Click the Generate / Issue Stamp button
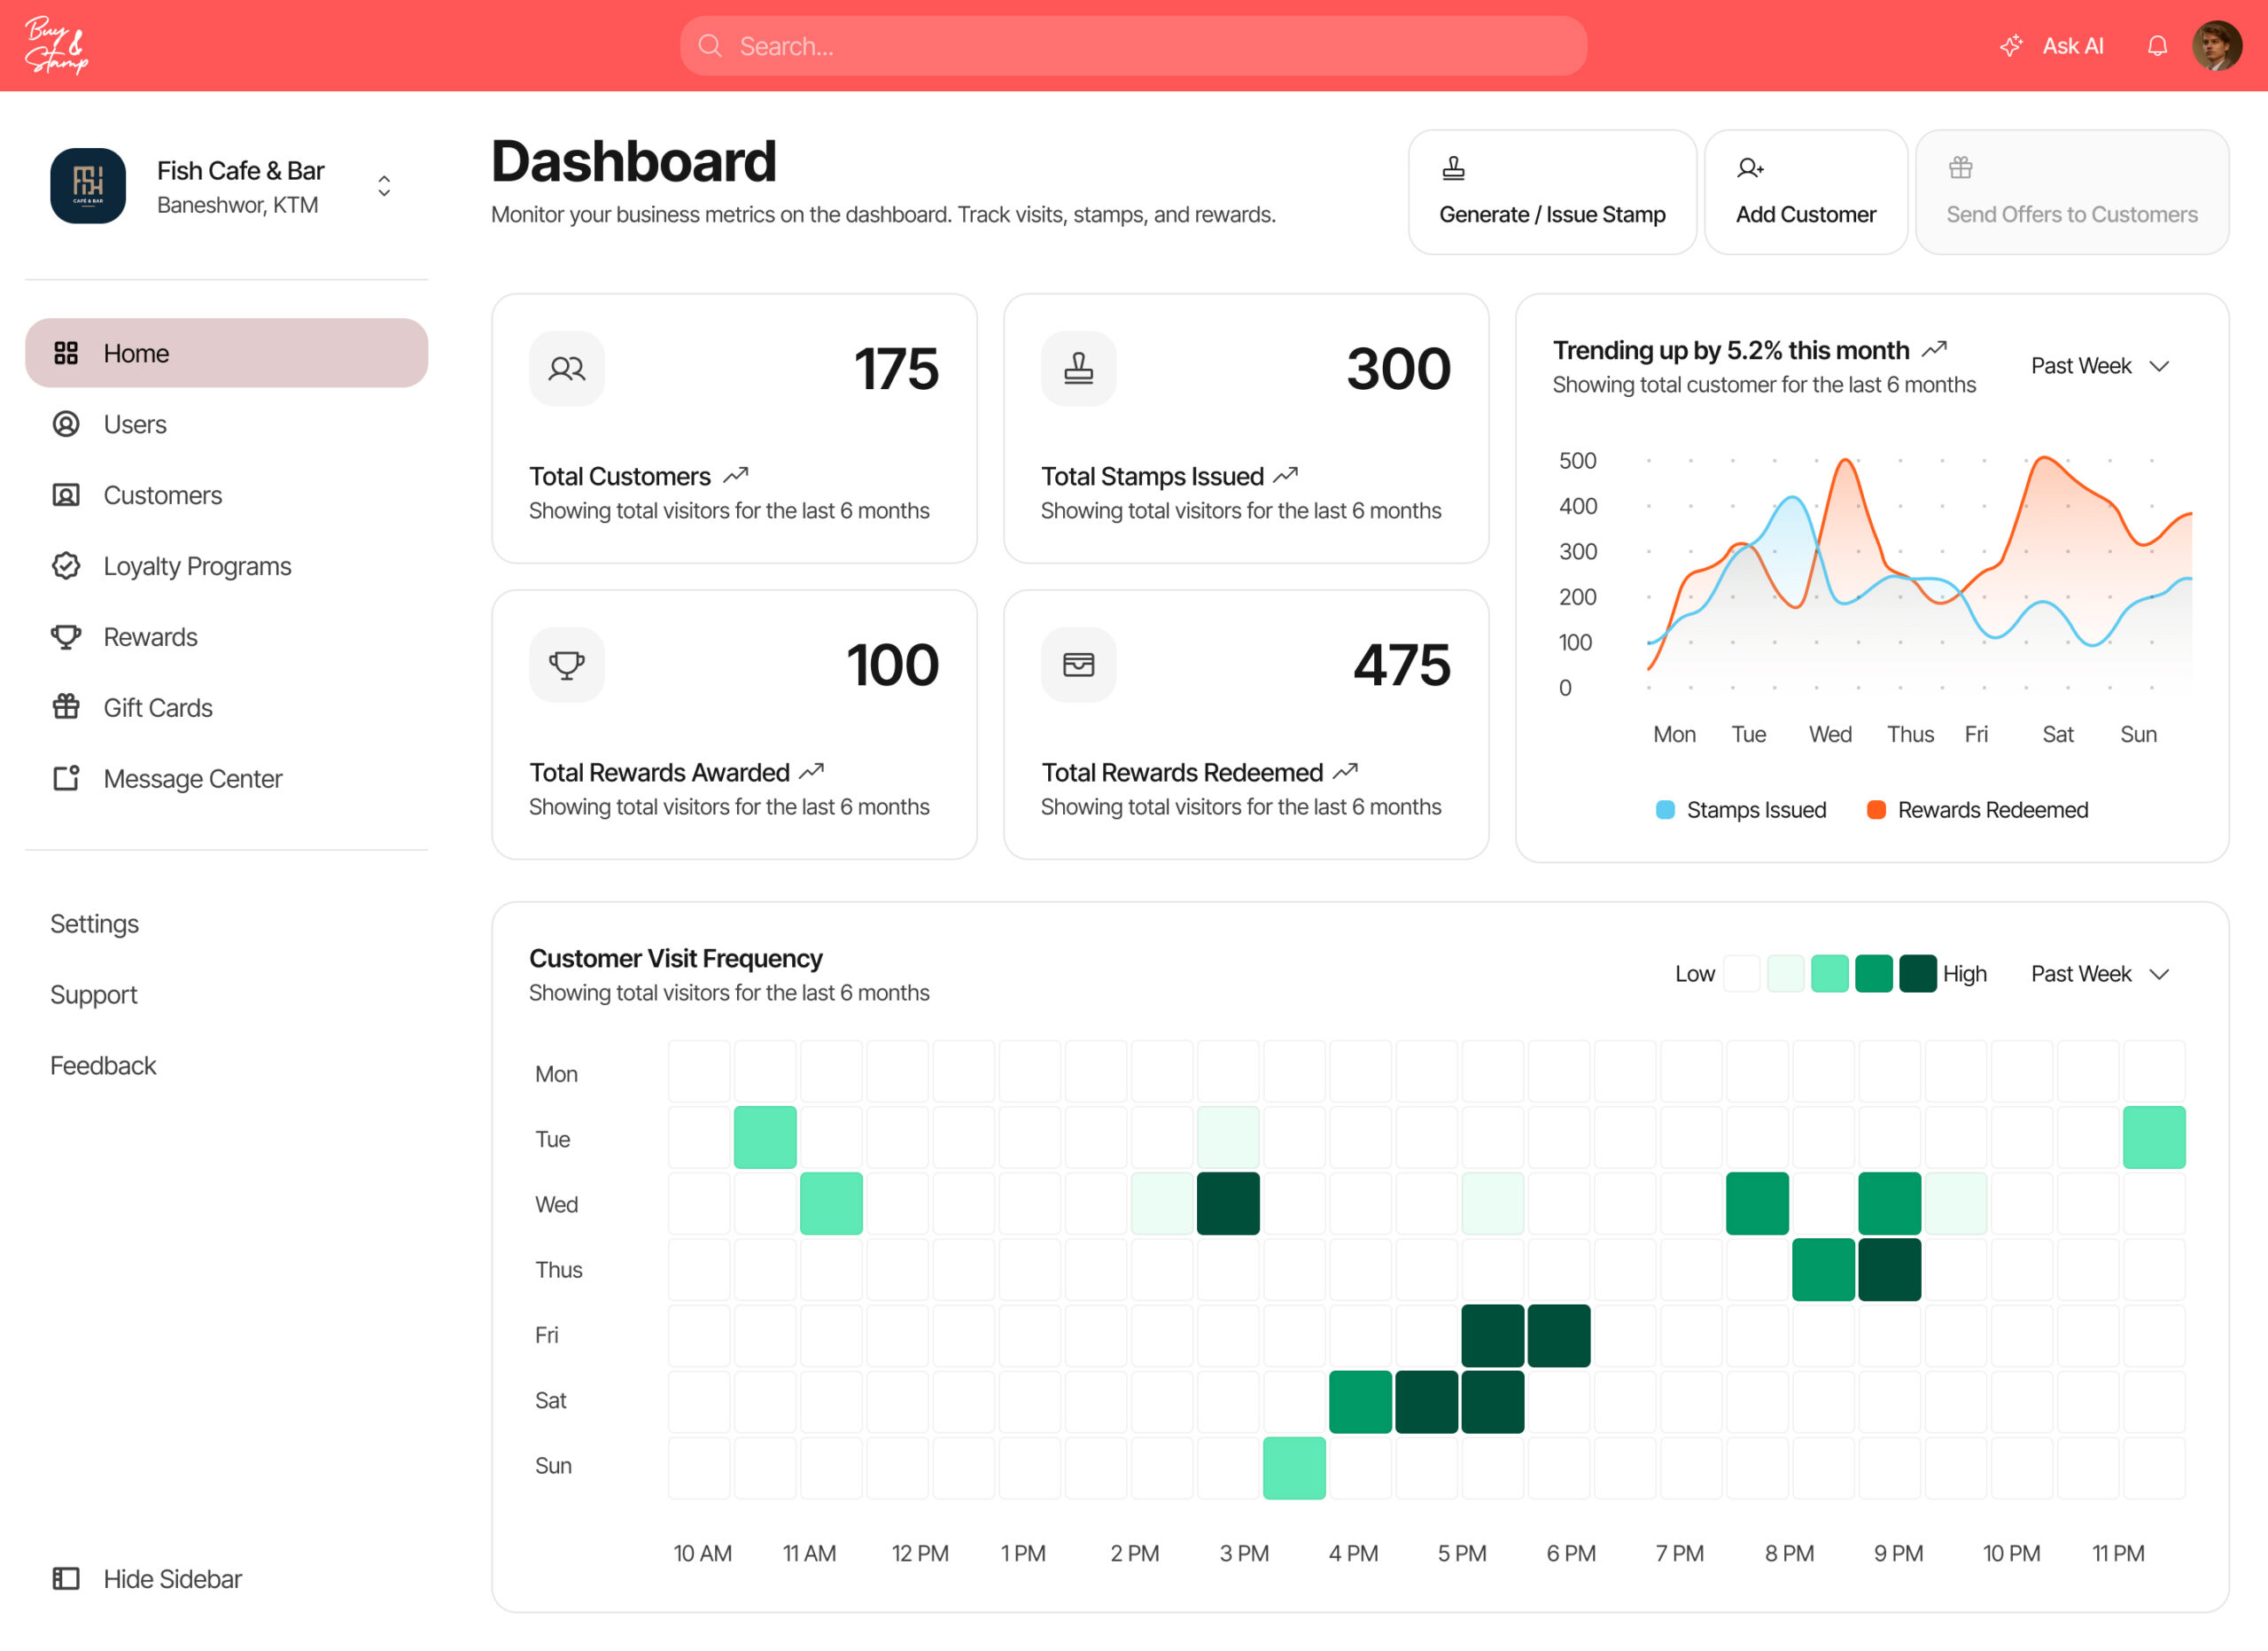 click(x=1552, y=192)
